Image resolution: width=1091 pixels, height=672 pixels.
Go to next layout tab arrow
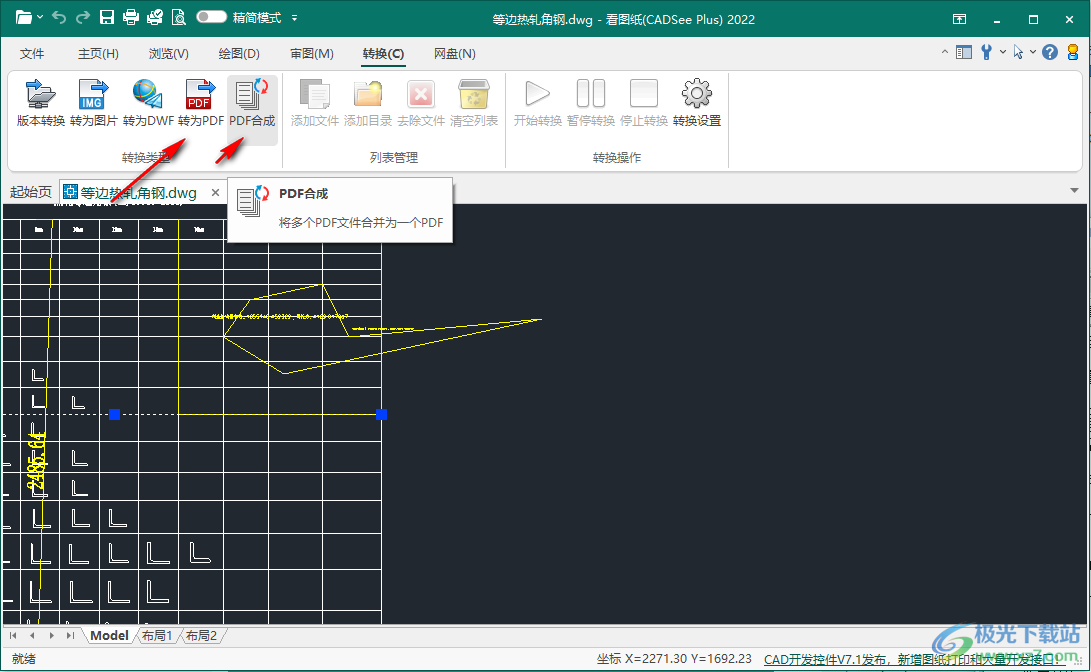click(51, 635)
